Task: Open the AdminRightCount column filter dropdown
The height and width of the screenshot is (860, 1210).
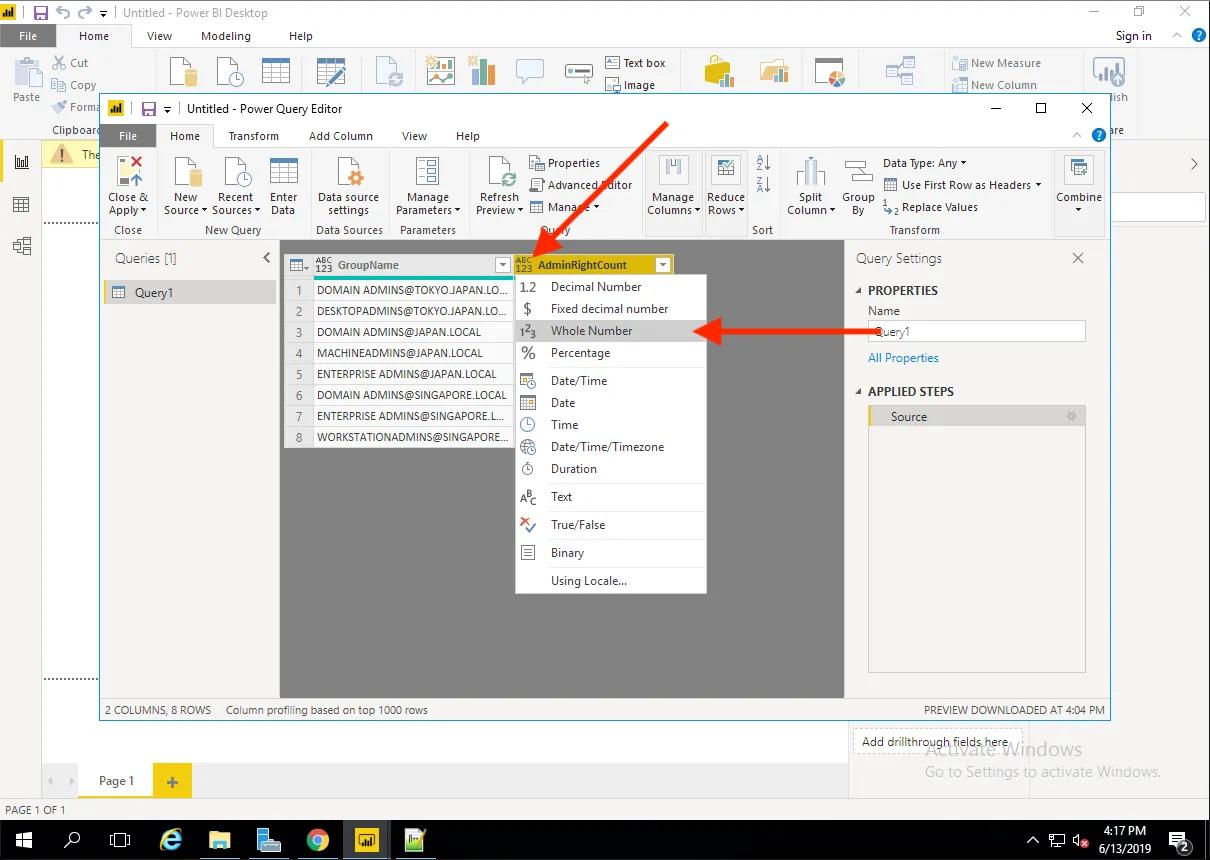Action: coord(663,265)
